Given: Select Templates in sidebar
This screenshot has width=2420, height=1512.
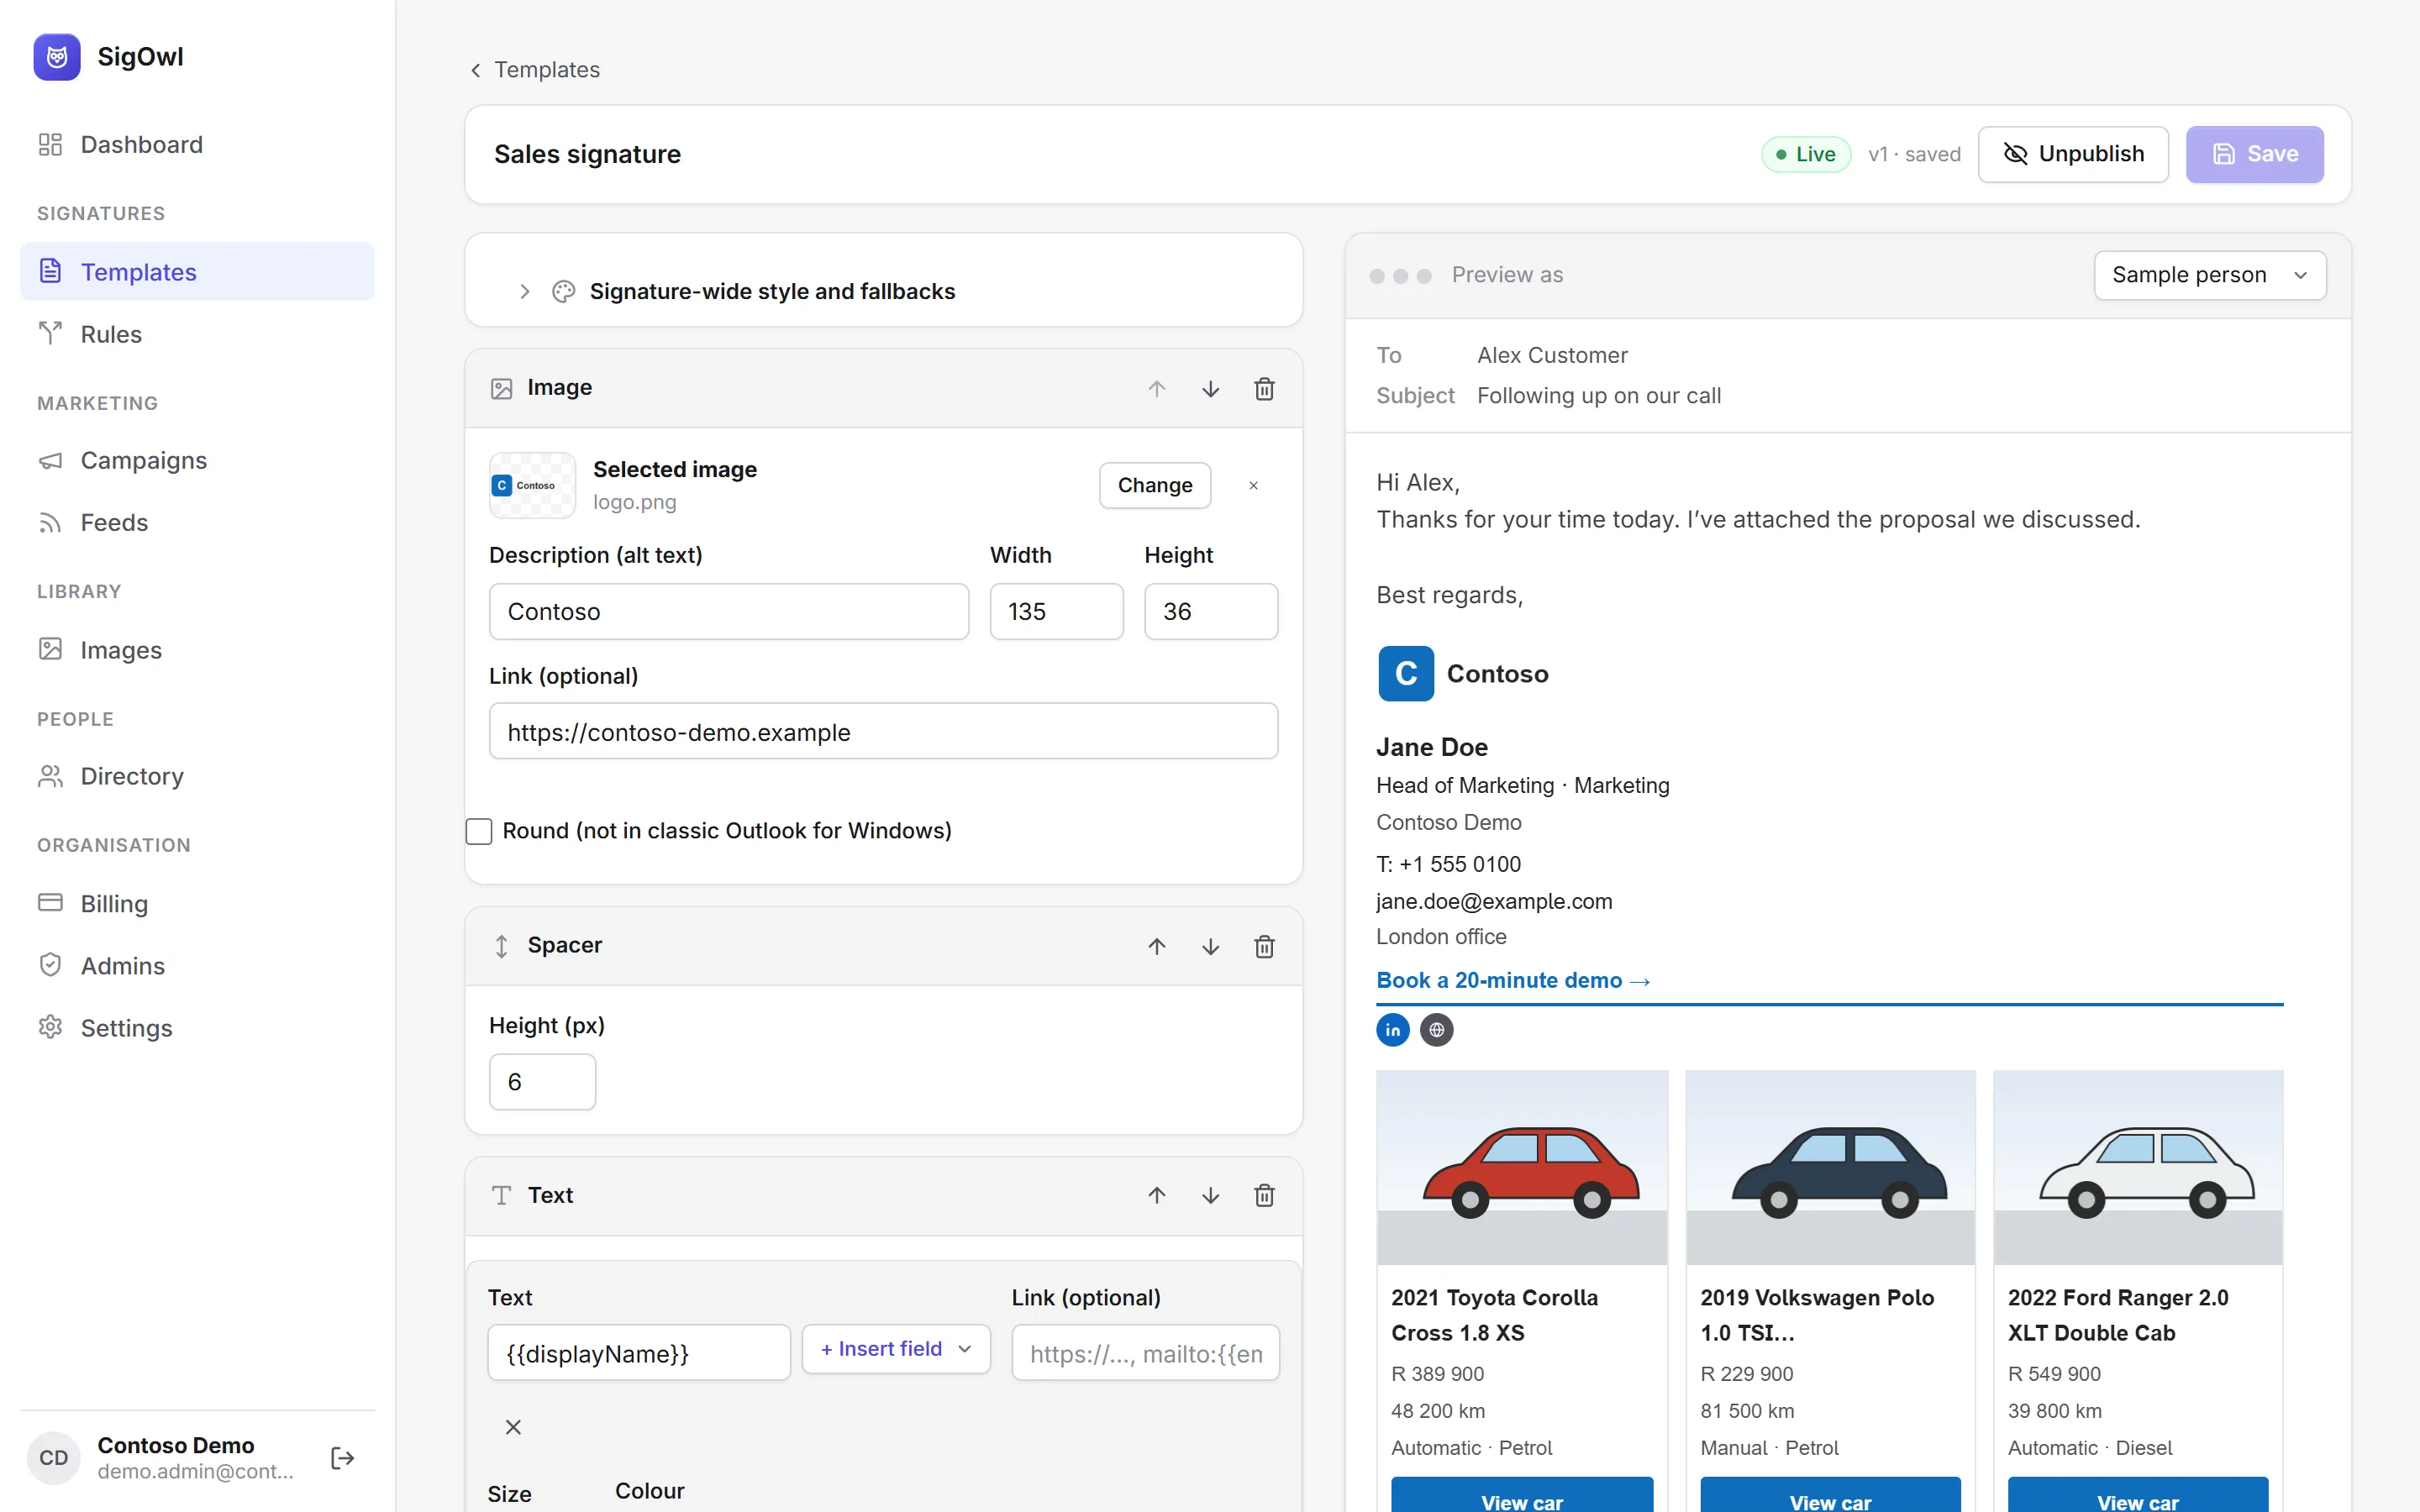Looking at the screenshot, I should pos(197,271).
